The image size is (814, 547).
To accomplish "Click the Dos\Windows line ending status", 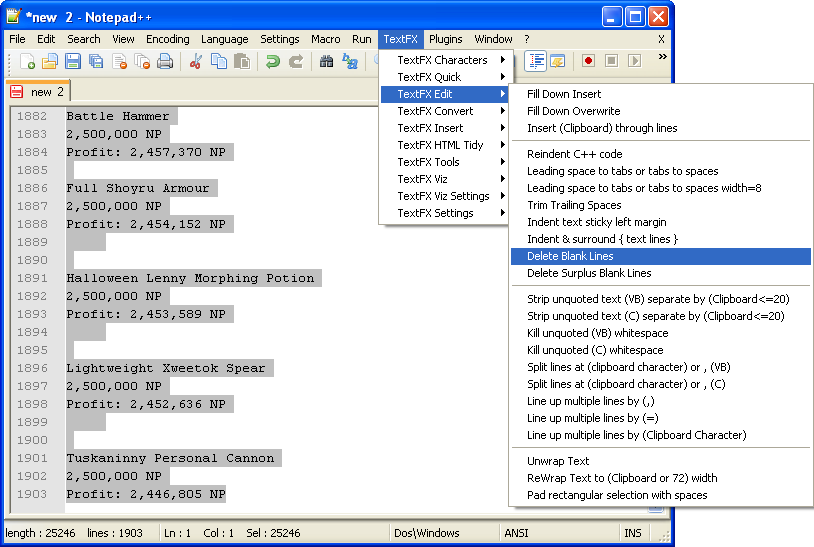I will (427, 533).
